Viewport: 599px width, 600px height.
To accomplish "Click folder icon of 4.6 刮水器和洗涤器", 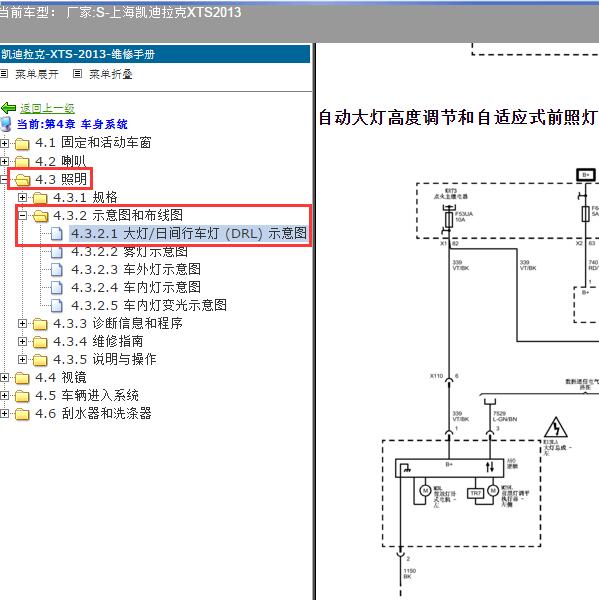I will (22, 414).
